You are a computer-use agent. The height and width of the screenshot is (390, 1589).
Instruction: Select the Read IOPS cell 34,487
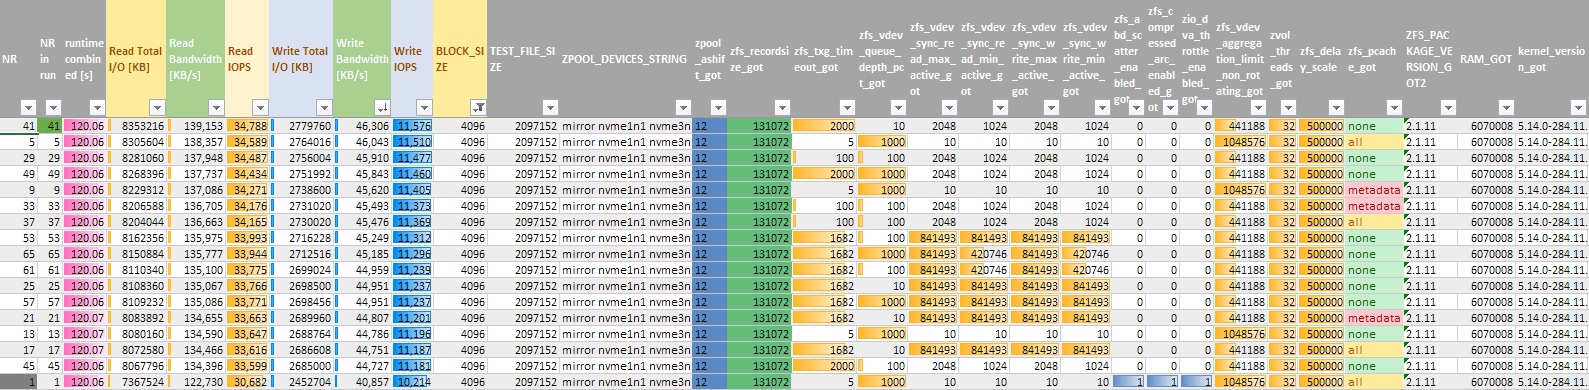[248, 158]
